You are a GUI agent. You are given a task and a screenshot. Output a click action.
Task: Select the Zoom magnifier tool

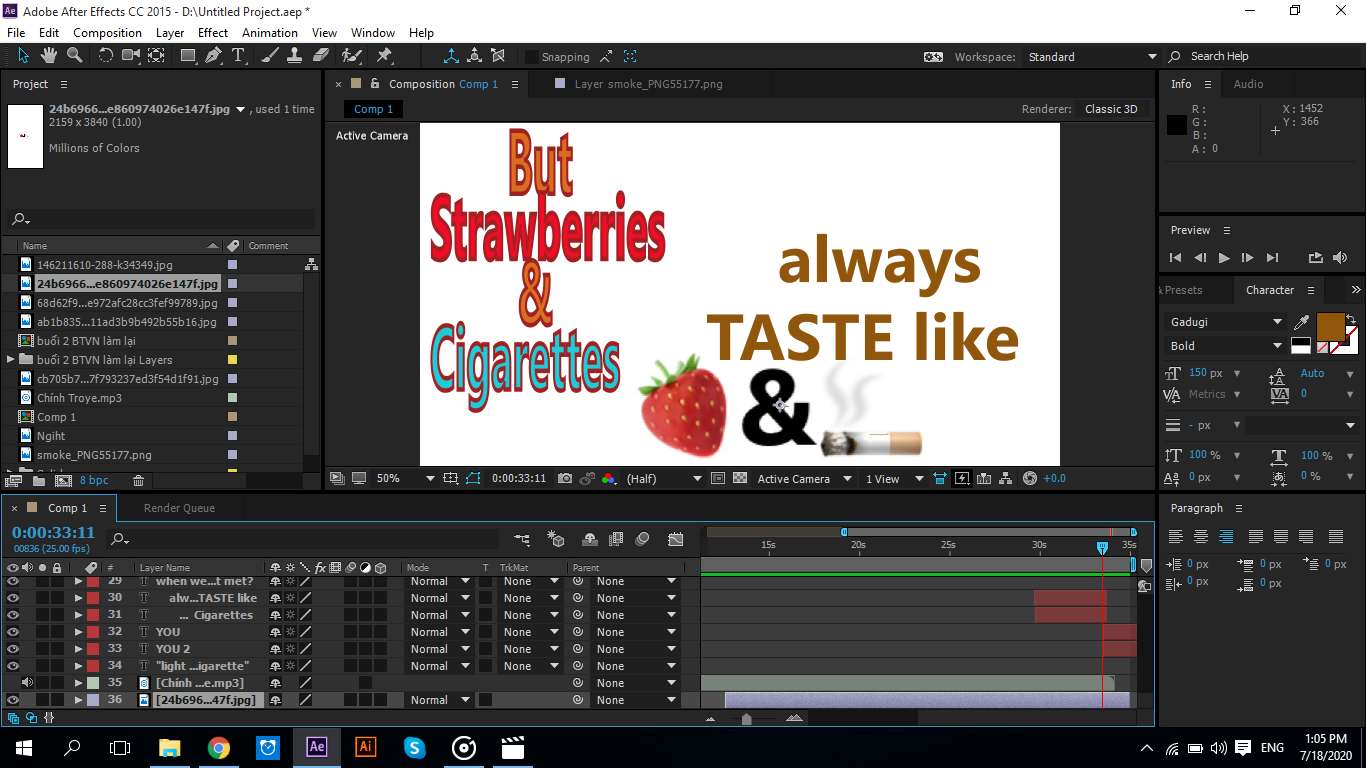tap(73, 56)
